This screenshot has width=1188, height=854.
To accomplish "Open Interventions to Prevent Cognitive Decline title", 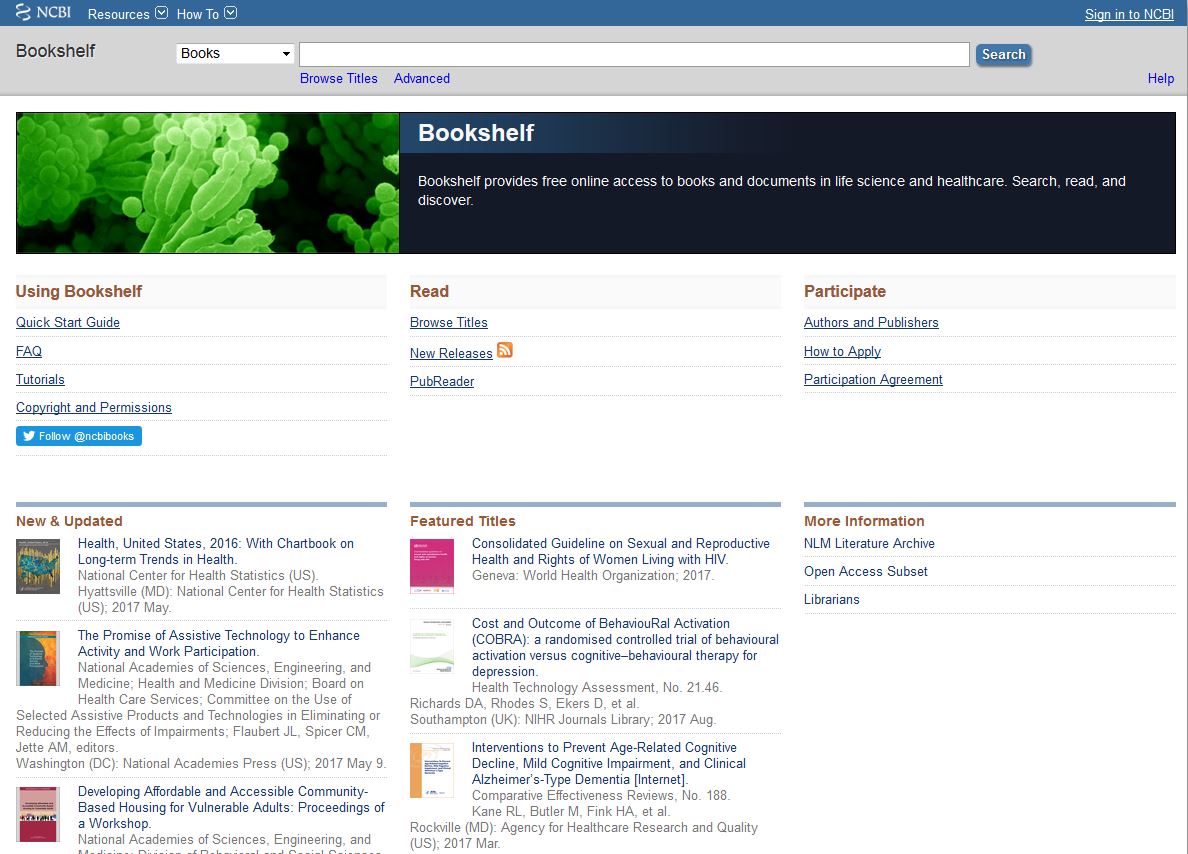I will point(608,763).
